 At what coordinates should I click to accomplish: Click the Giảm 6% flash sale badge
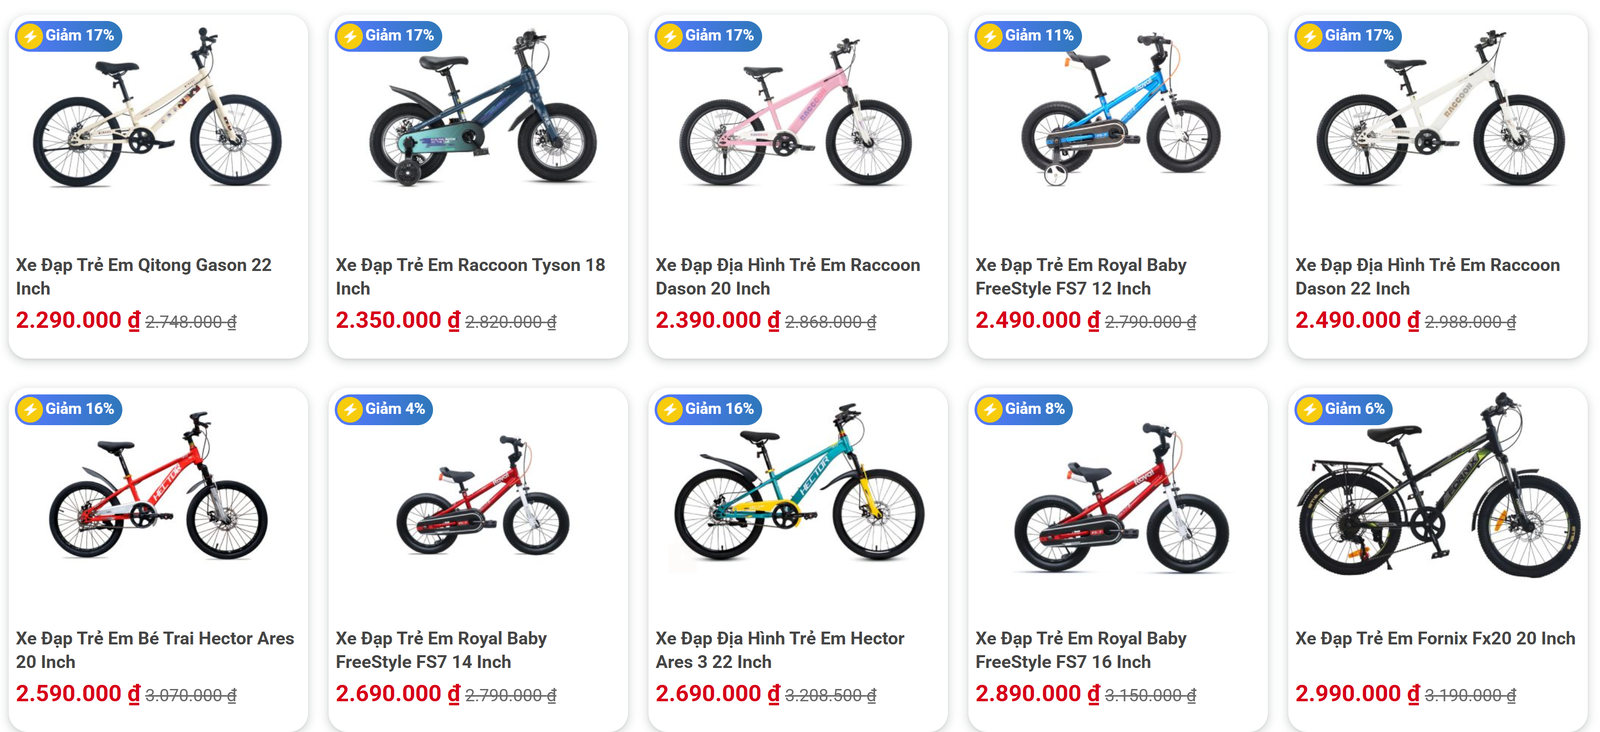1344,409
